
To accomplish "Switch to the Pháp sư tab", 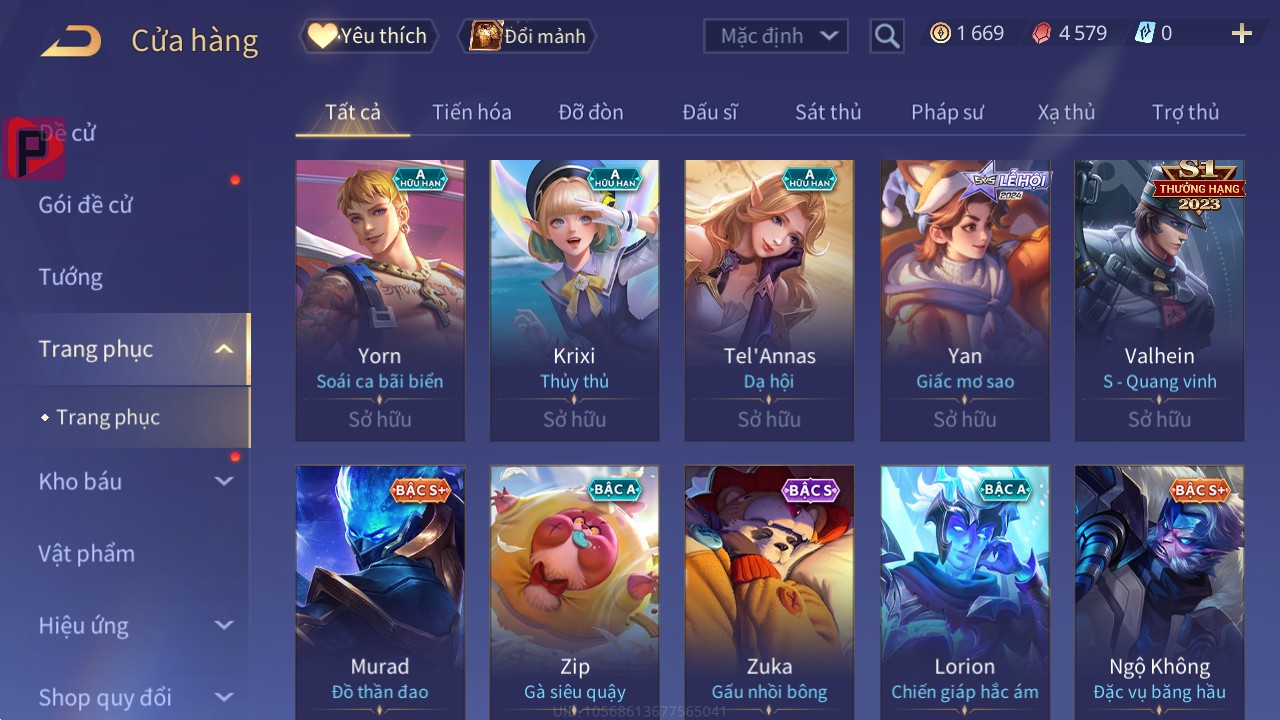I will (x=947, y=112).
